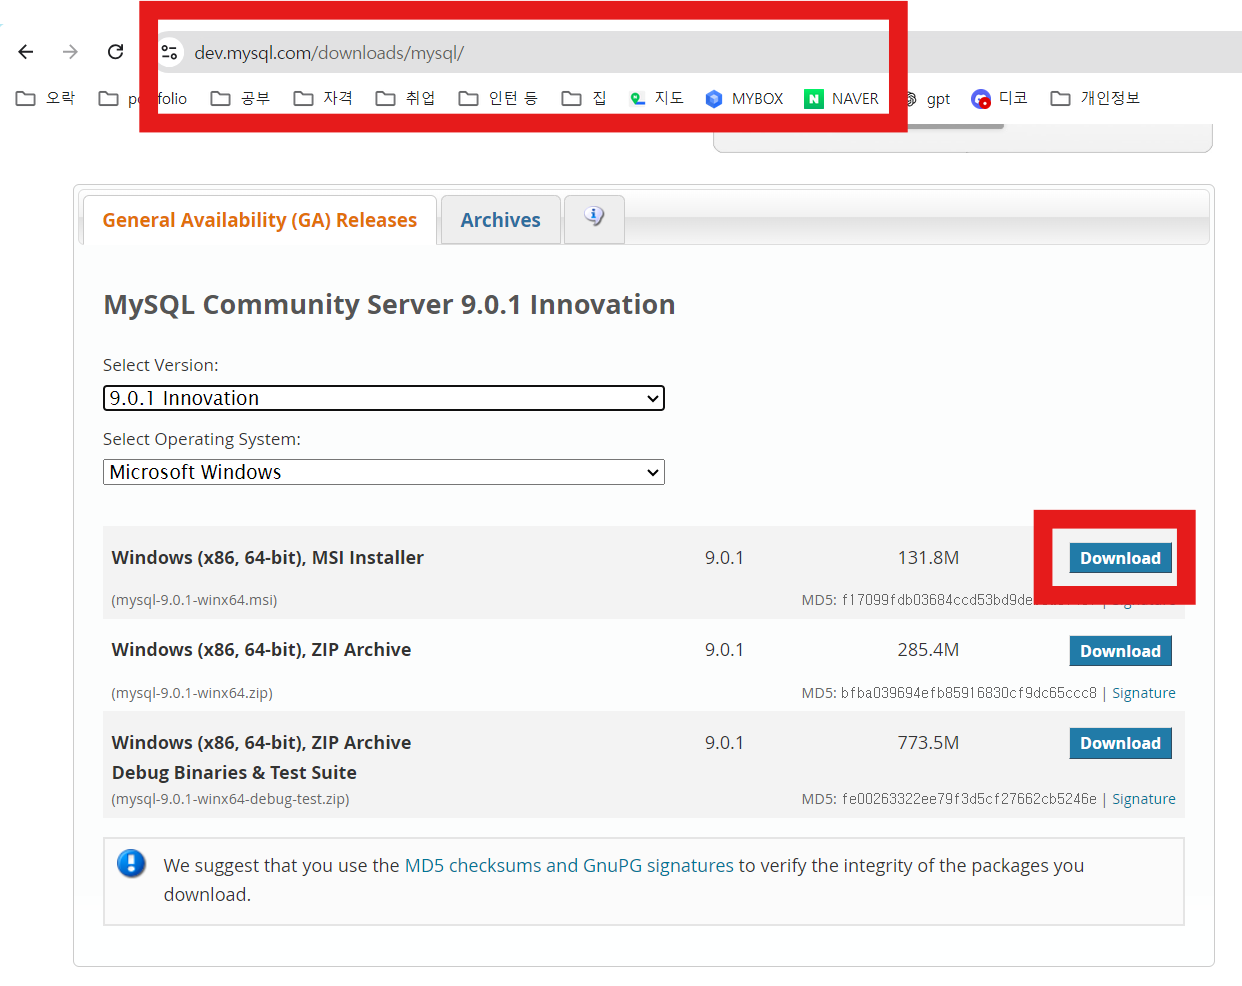Download the 285.4M ZIP Archive
The width and height of the screenshot is (1242, 986).
pyautogui.click(x=1120, y=651)
